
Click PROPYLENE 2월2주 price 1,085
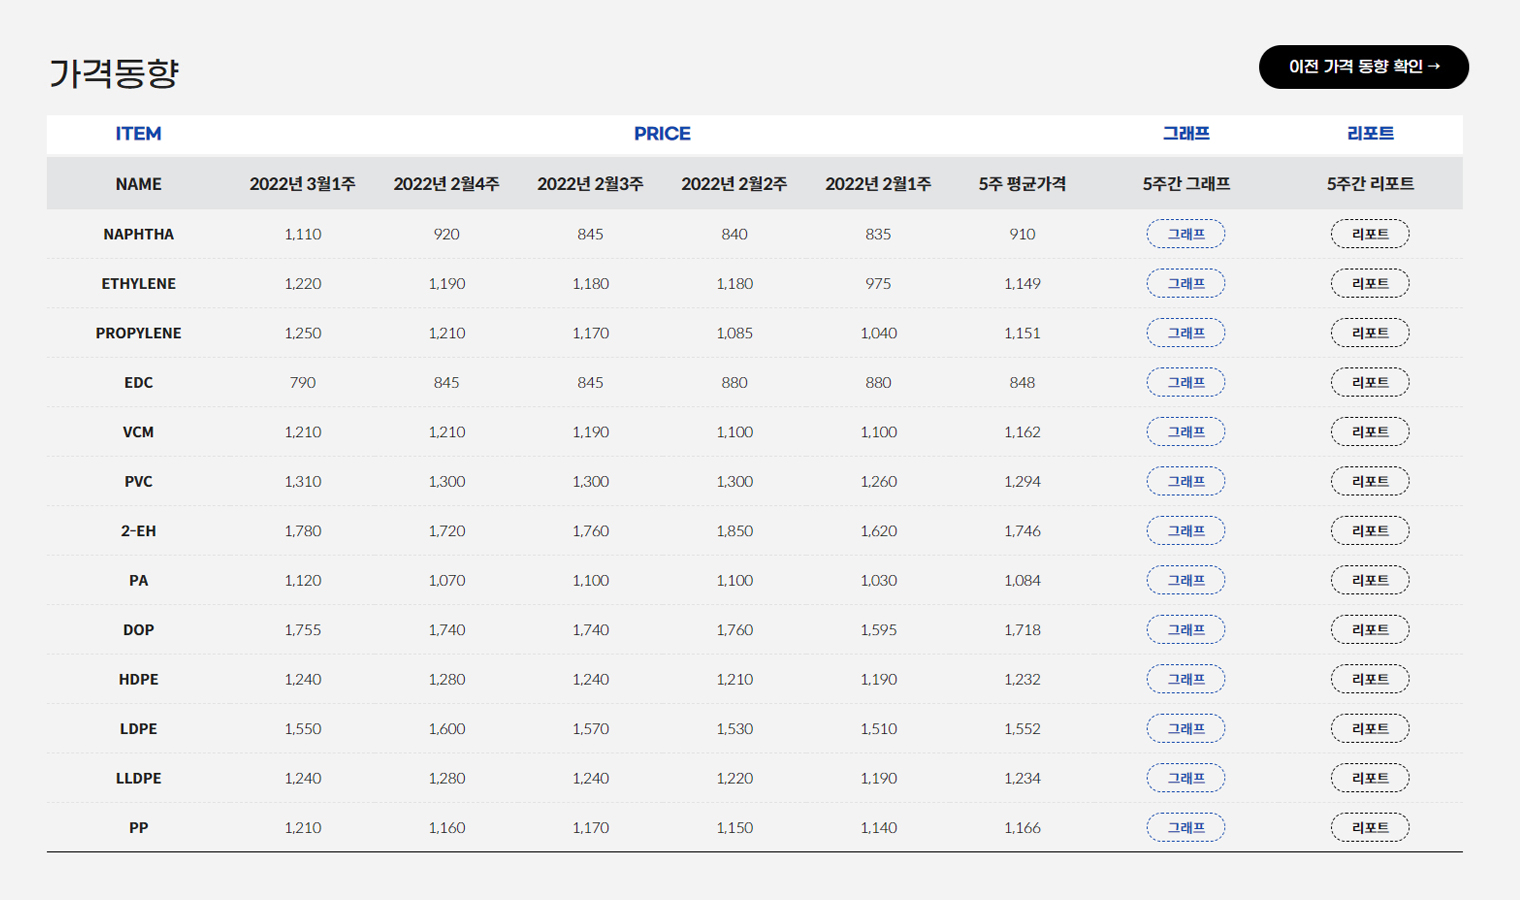tap(734, 333)
